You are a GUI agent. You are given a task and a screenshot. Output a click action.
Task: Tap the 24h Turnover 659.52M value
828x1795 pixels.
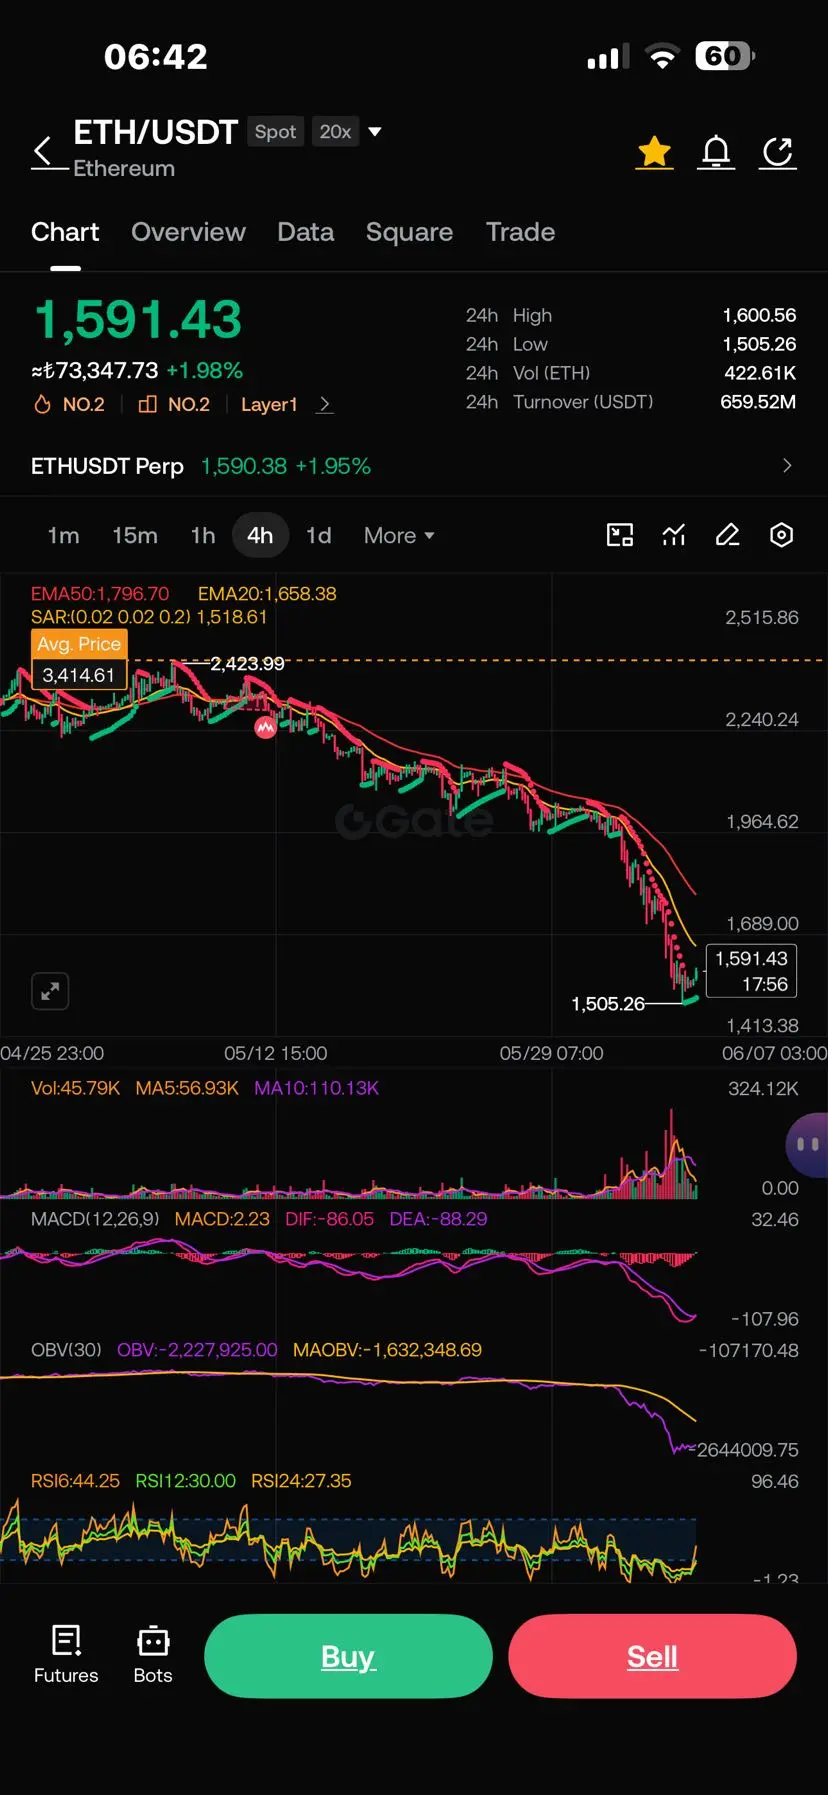[x=758, y=402]
